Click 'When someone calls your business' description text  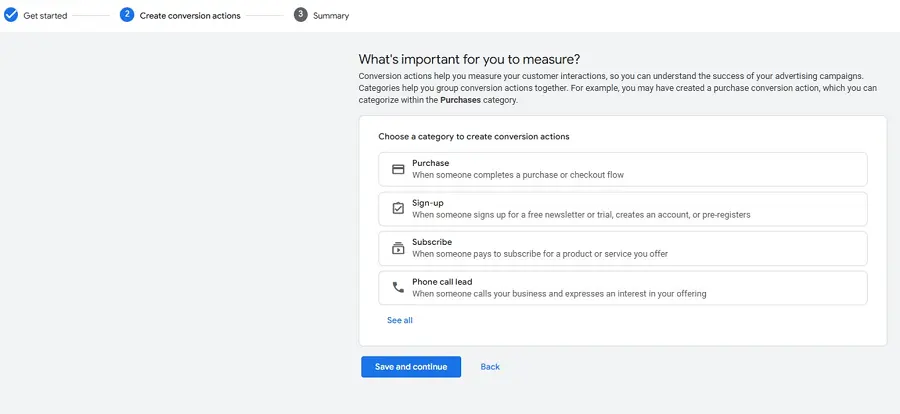(559, 294)
